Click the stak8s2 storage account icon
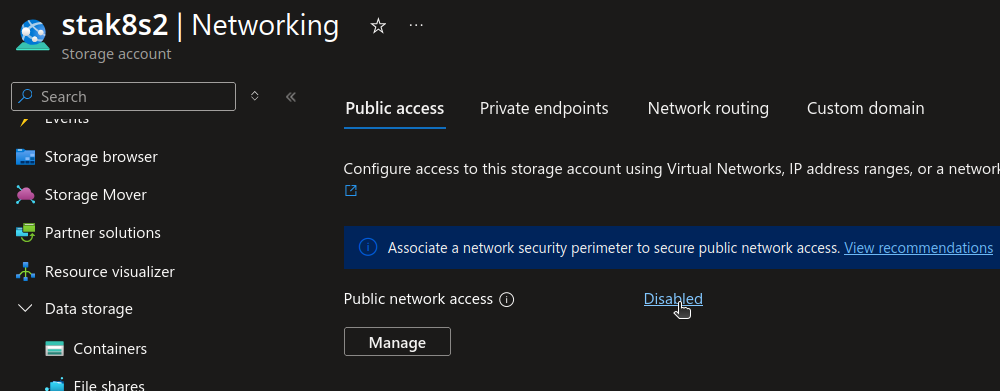The width and height of the screenshot is (1000, 391). coord(33,34)
